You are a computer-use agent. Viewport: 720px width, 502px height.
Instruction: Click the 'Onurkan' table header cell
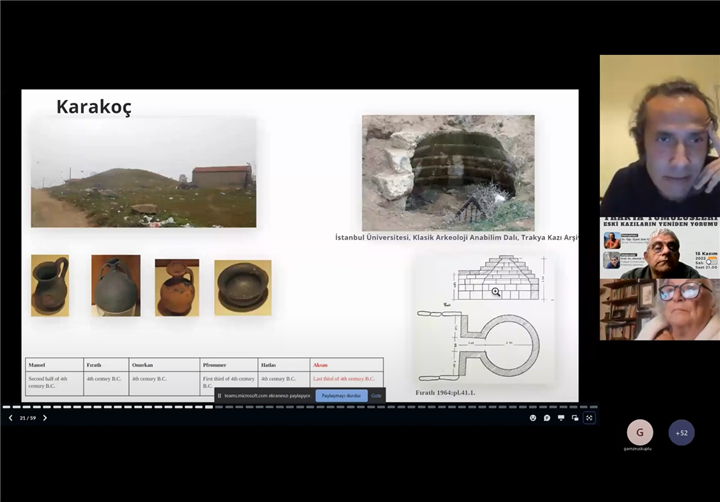[164, 365]
